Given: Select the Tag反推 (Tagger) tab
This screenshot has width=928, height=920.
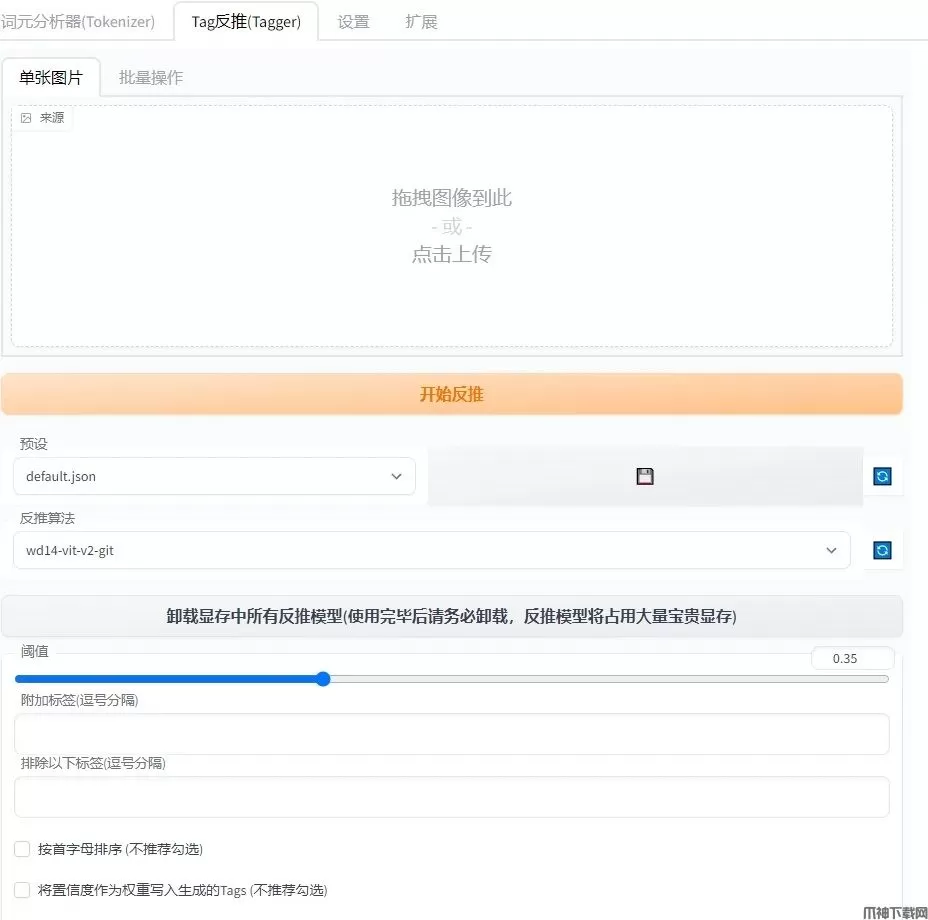Looking at the screenshot, I should click(x=246, y=22).
